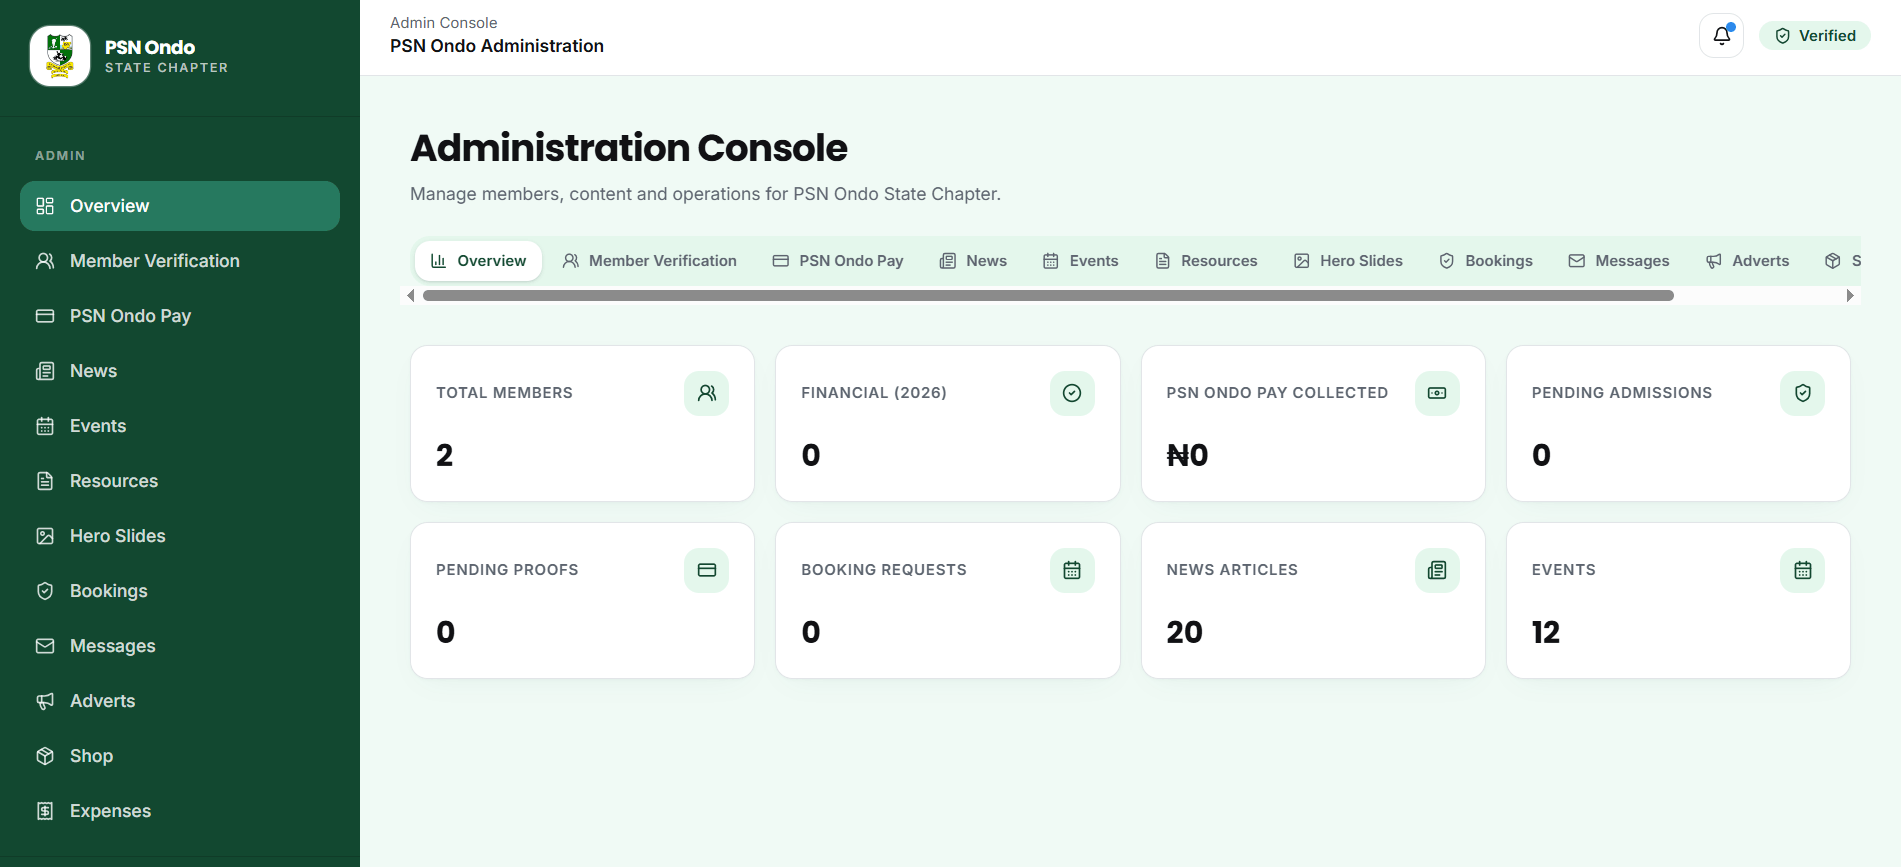The height and width of the screenshot is (867, 1901).
Task: Open Resources in the sidebar
Action: [x=180, y=481]
